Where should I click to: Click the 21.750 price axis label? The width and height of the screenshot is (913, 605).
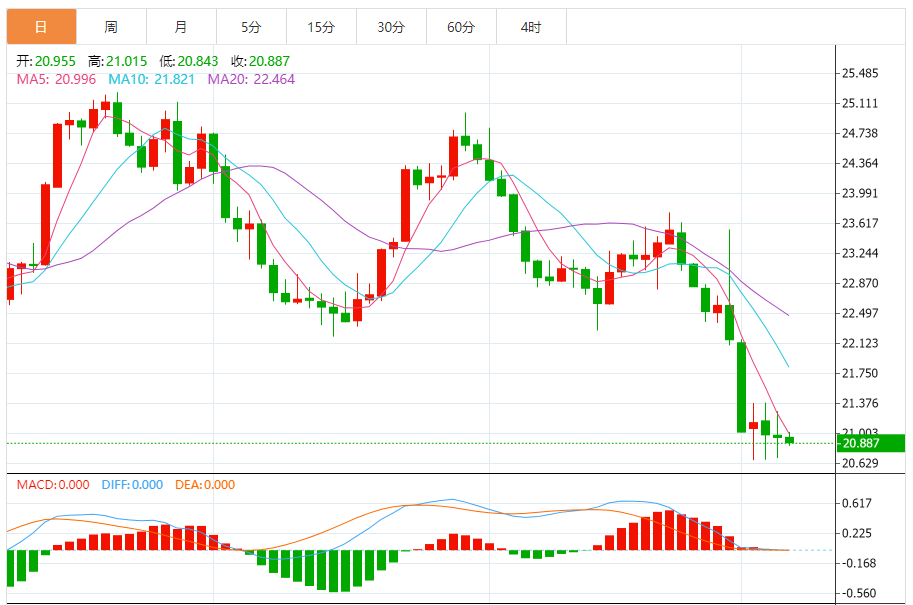(860, 373)
